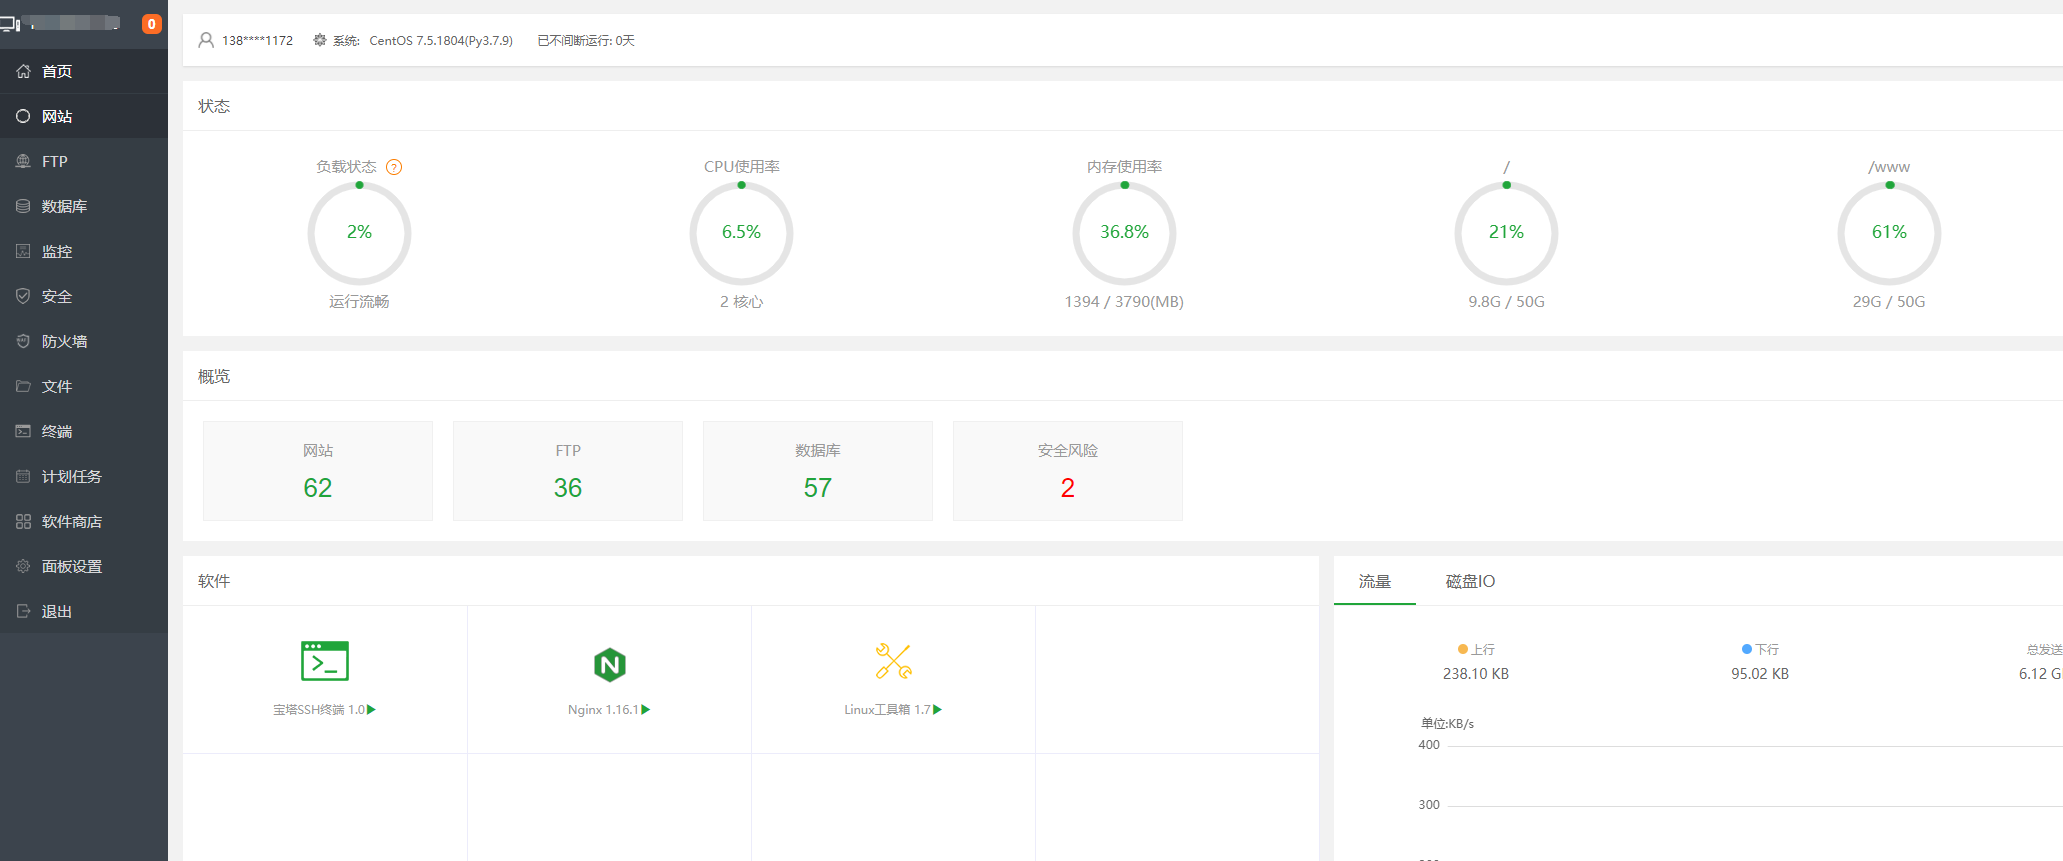Open 防火墙 firewall from the sidebar

tap(64, 341)
